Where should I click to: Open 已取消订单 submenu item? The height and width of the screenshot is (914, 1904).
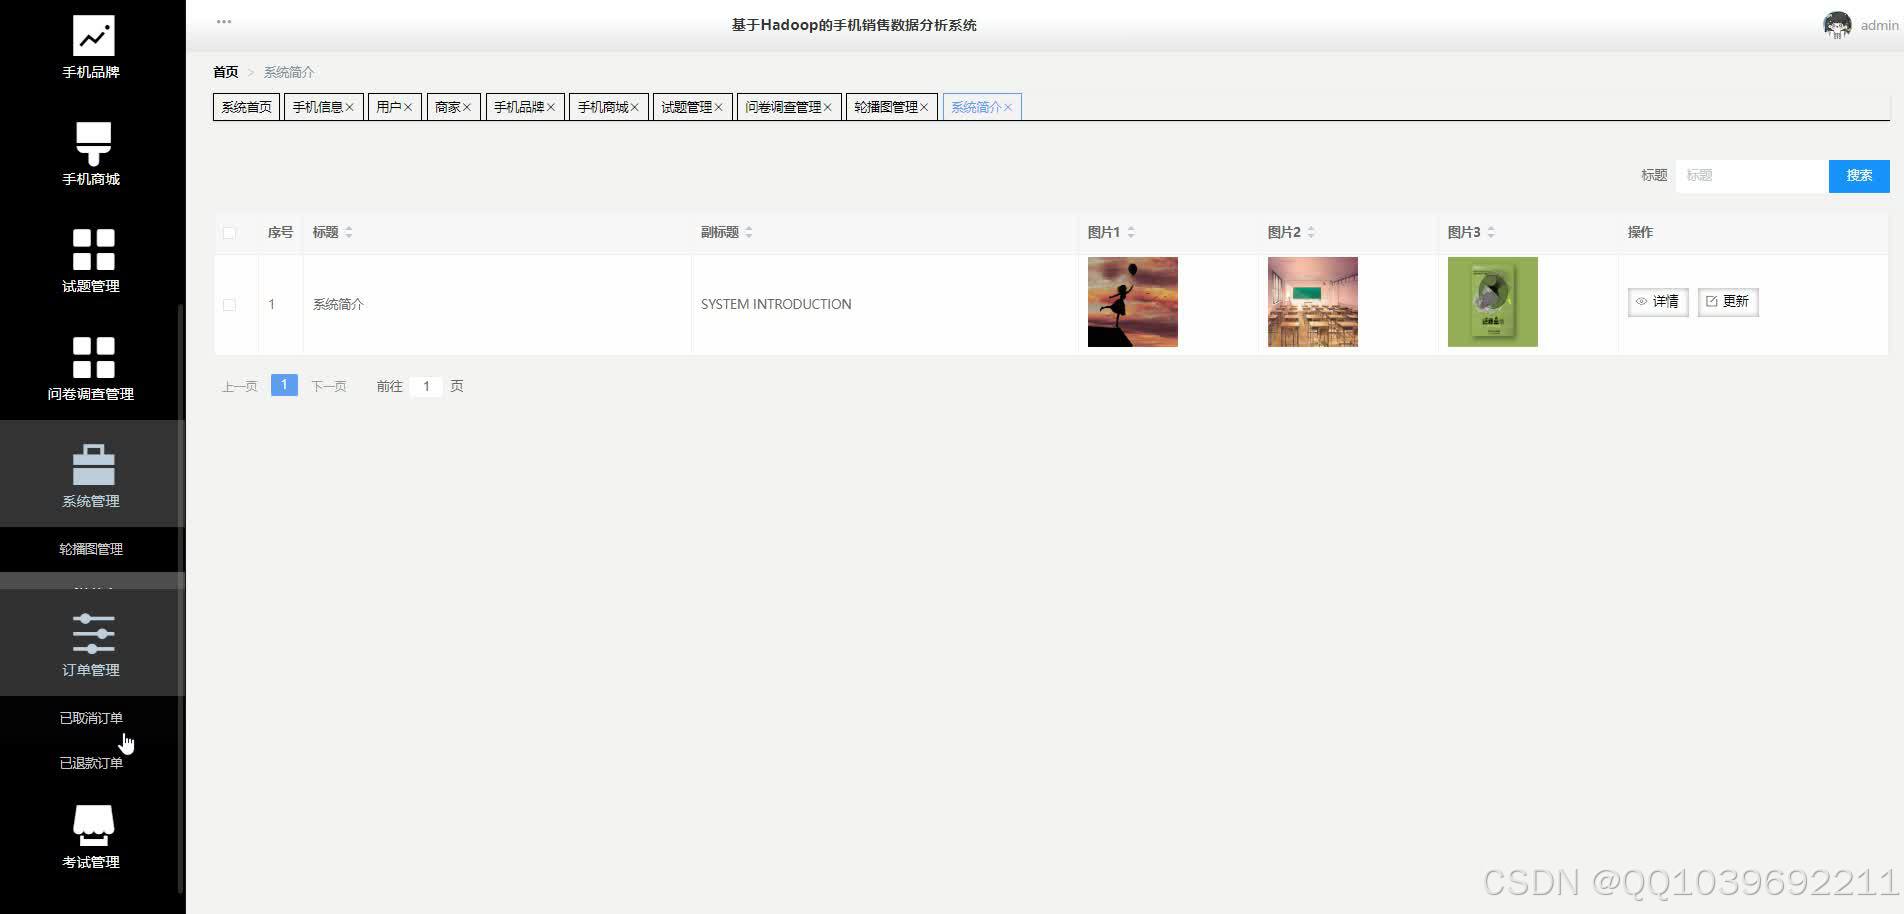coord(91,718)
